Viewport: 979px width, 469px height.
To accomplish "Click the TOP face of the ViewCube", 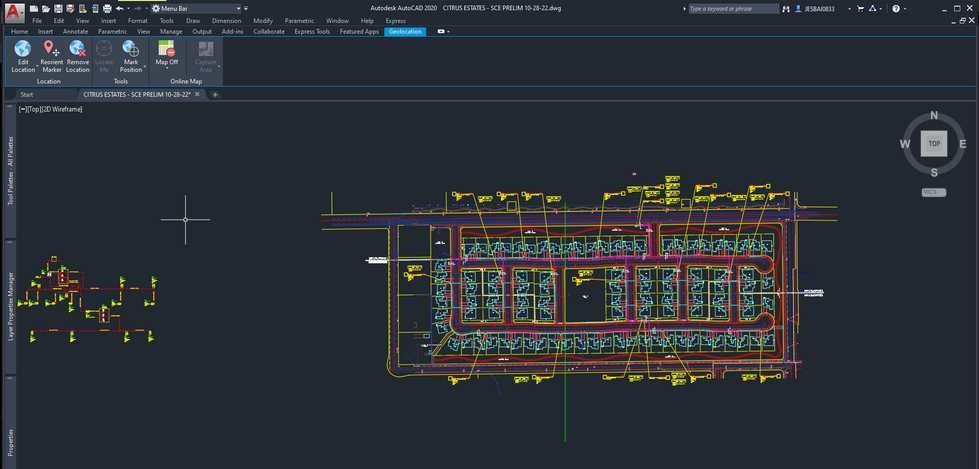I will (934, 144).
